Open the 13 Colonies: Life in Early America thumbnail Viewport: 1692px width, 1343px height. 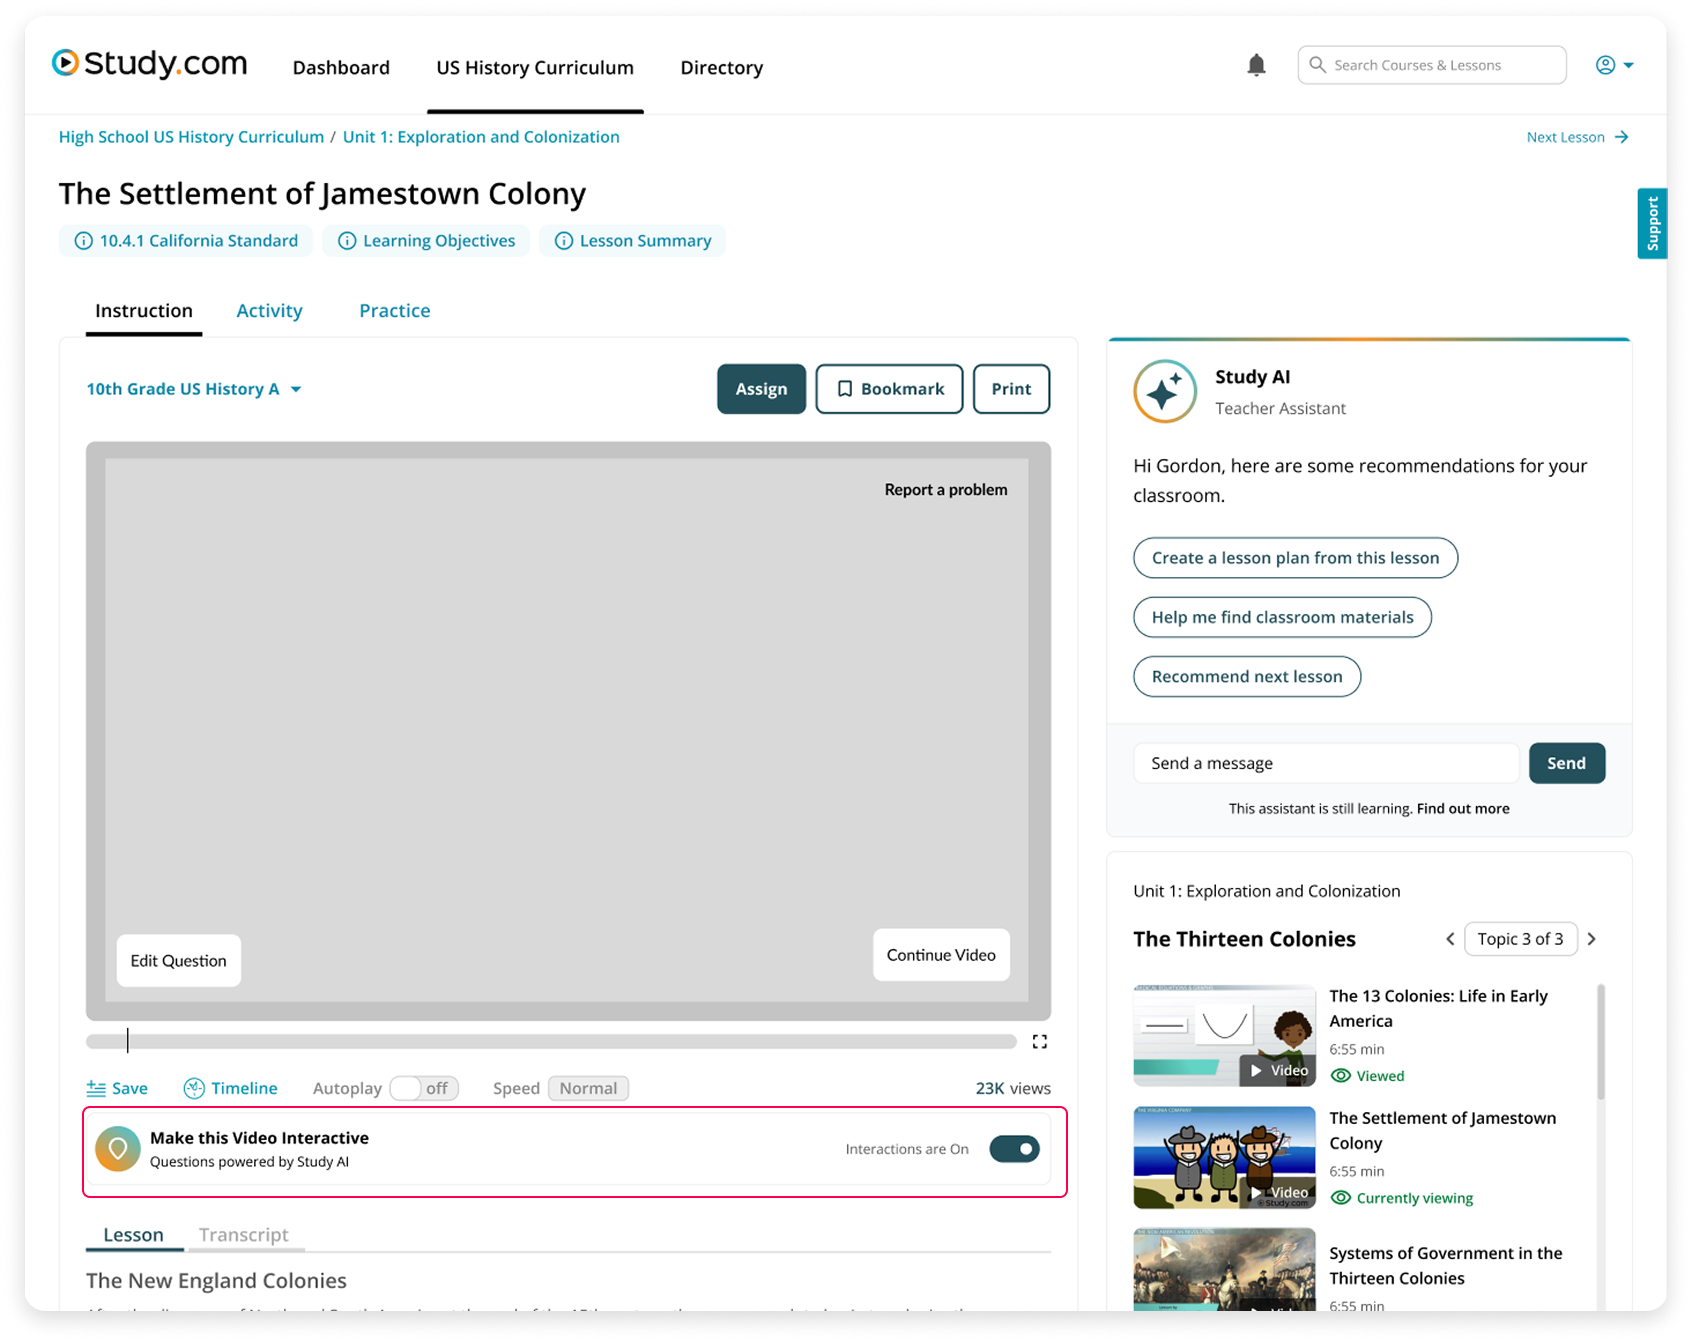coord(1224,1035)
